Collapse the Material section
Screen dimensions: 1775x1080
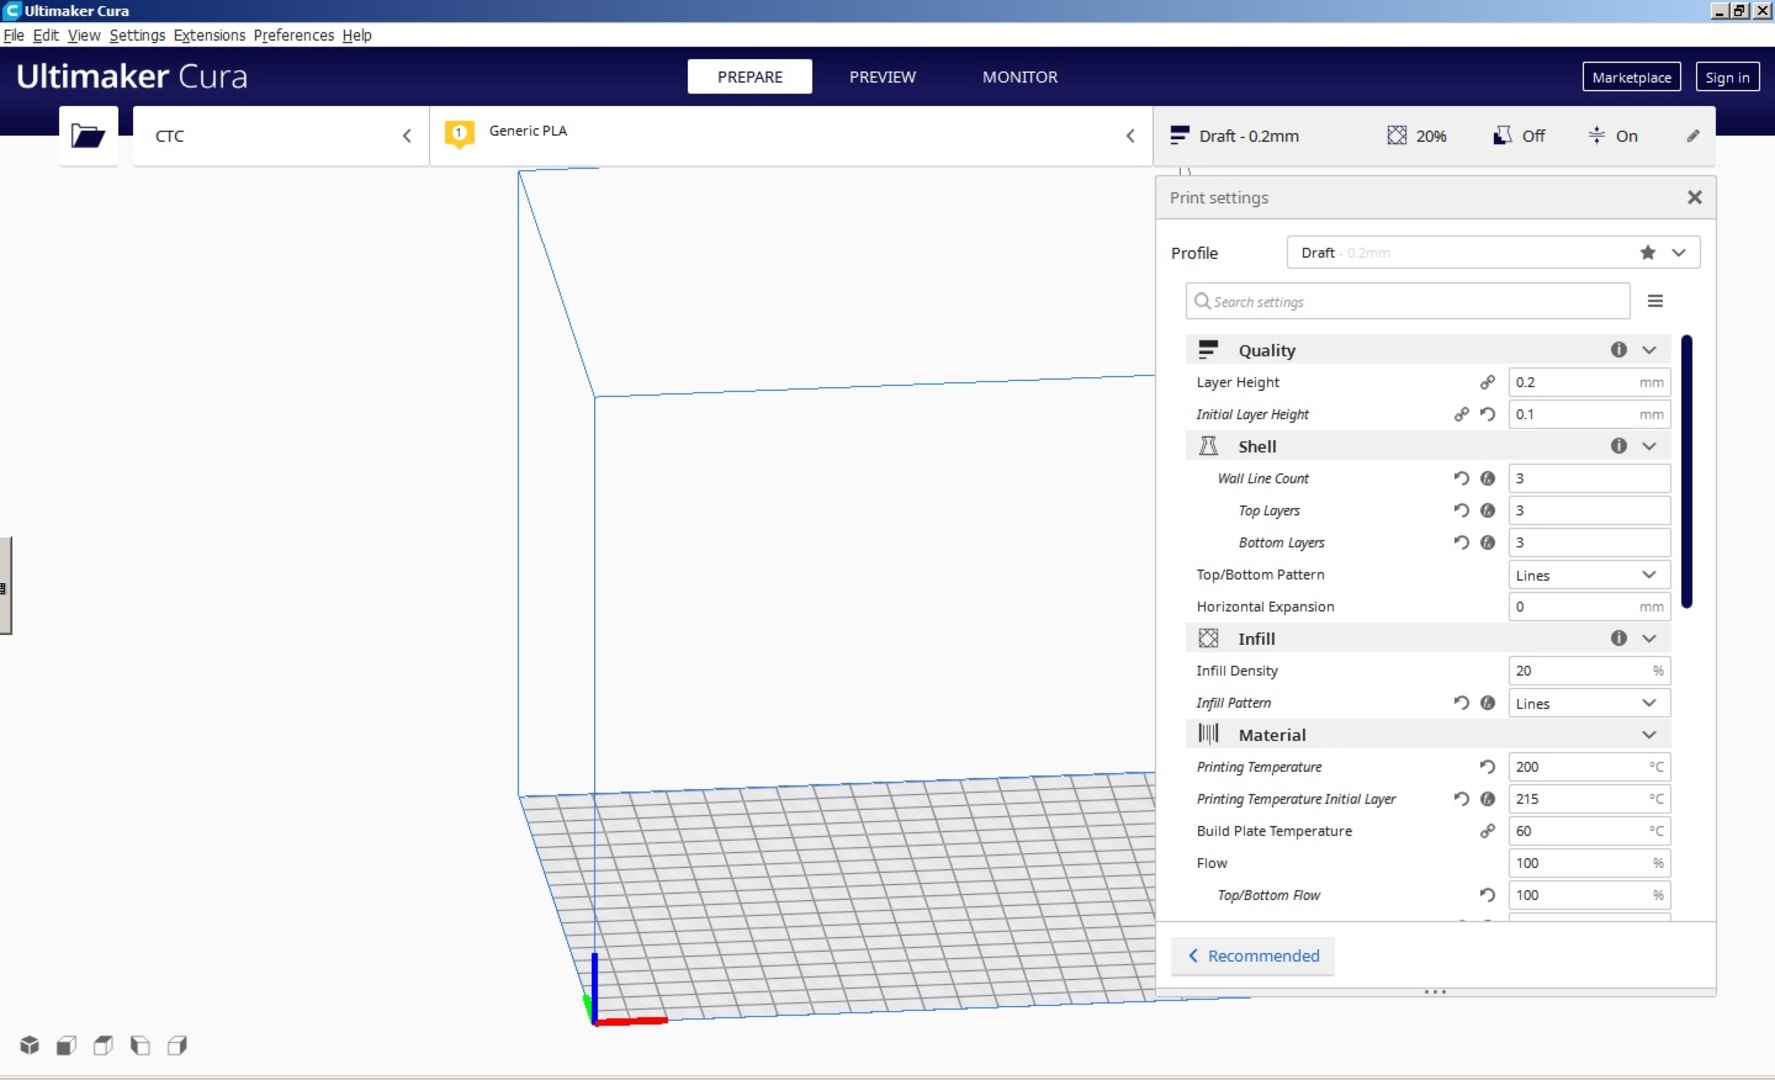tap(1649, 735)
